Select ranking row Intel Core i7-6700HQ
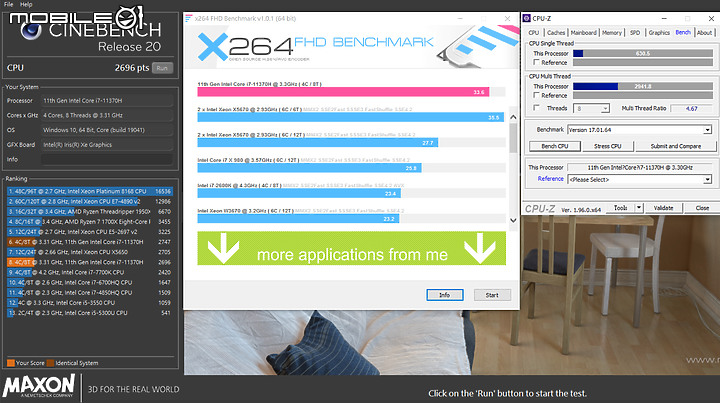 pyautogui.click(x=90, y=282)
